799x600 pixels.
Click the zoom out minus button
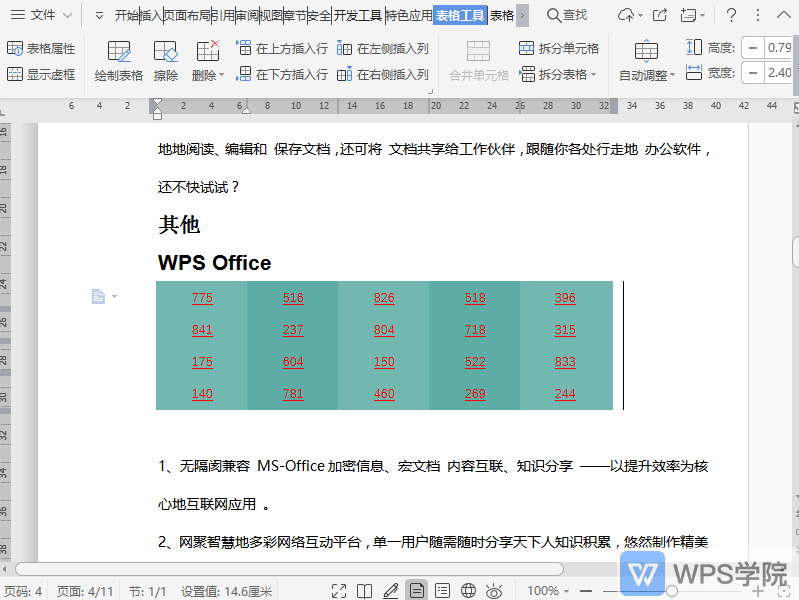click(586, 591)
